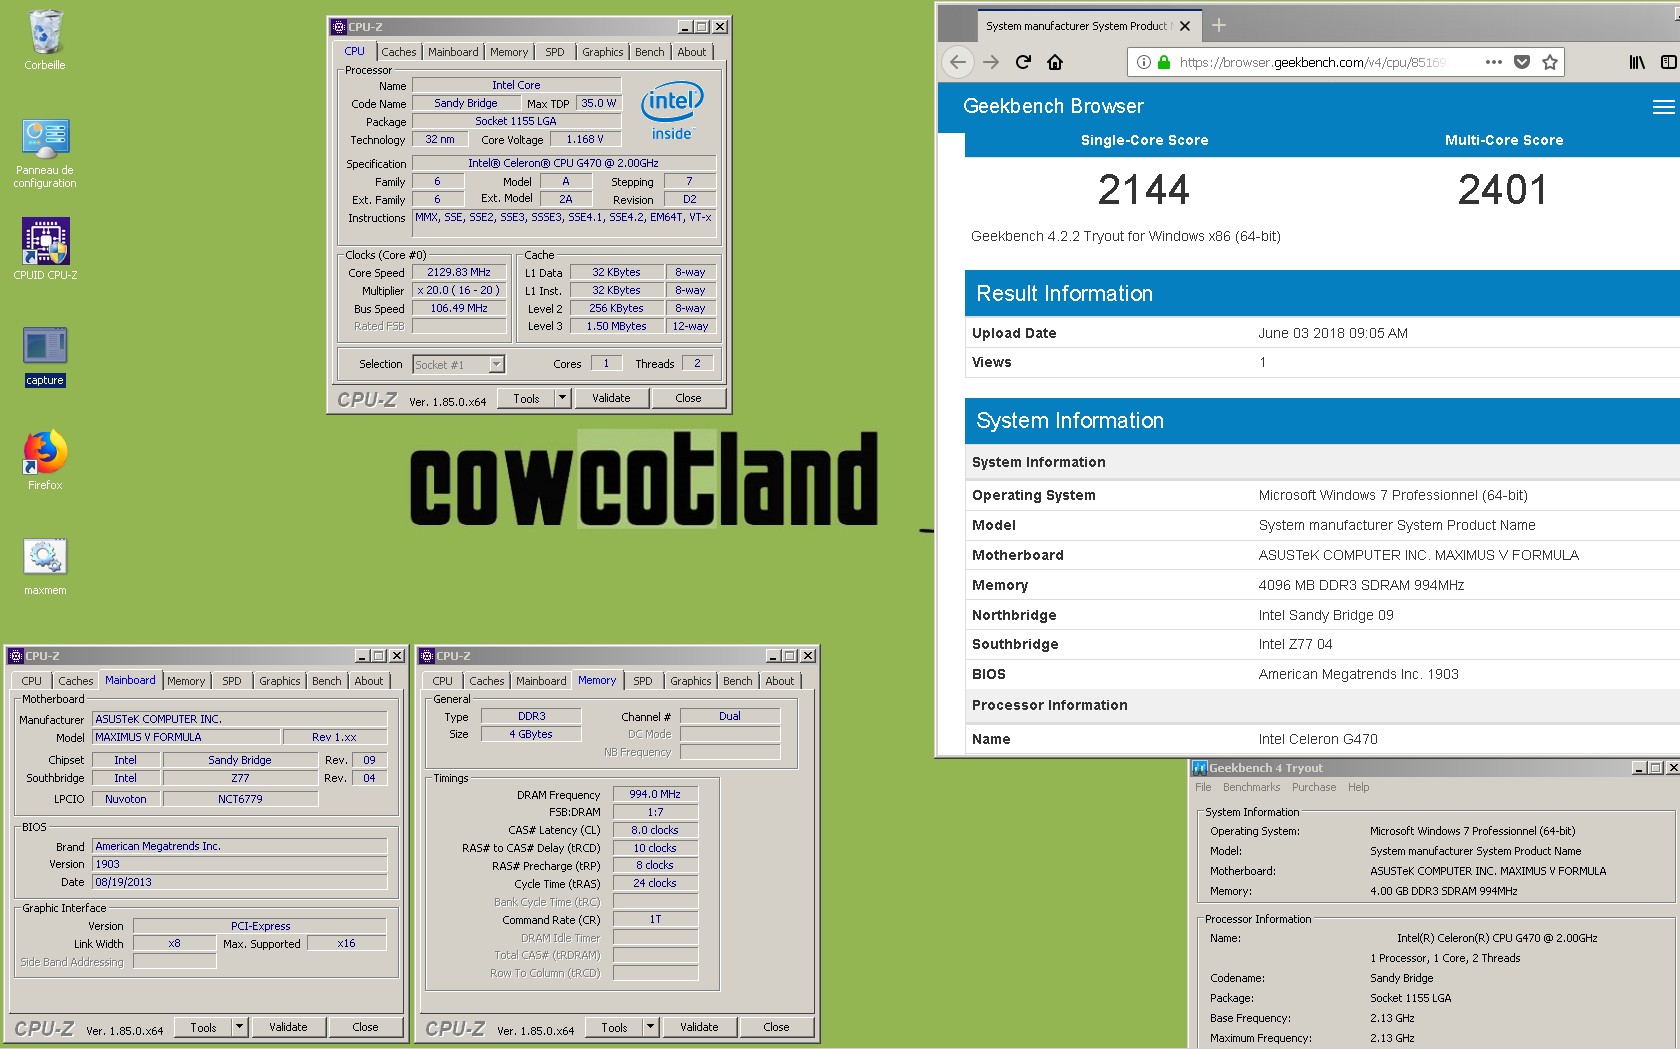
Task: Open SPD tab in Mainboard CPU-Z window
Action: pyautogui.click(x=232, y=681)
